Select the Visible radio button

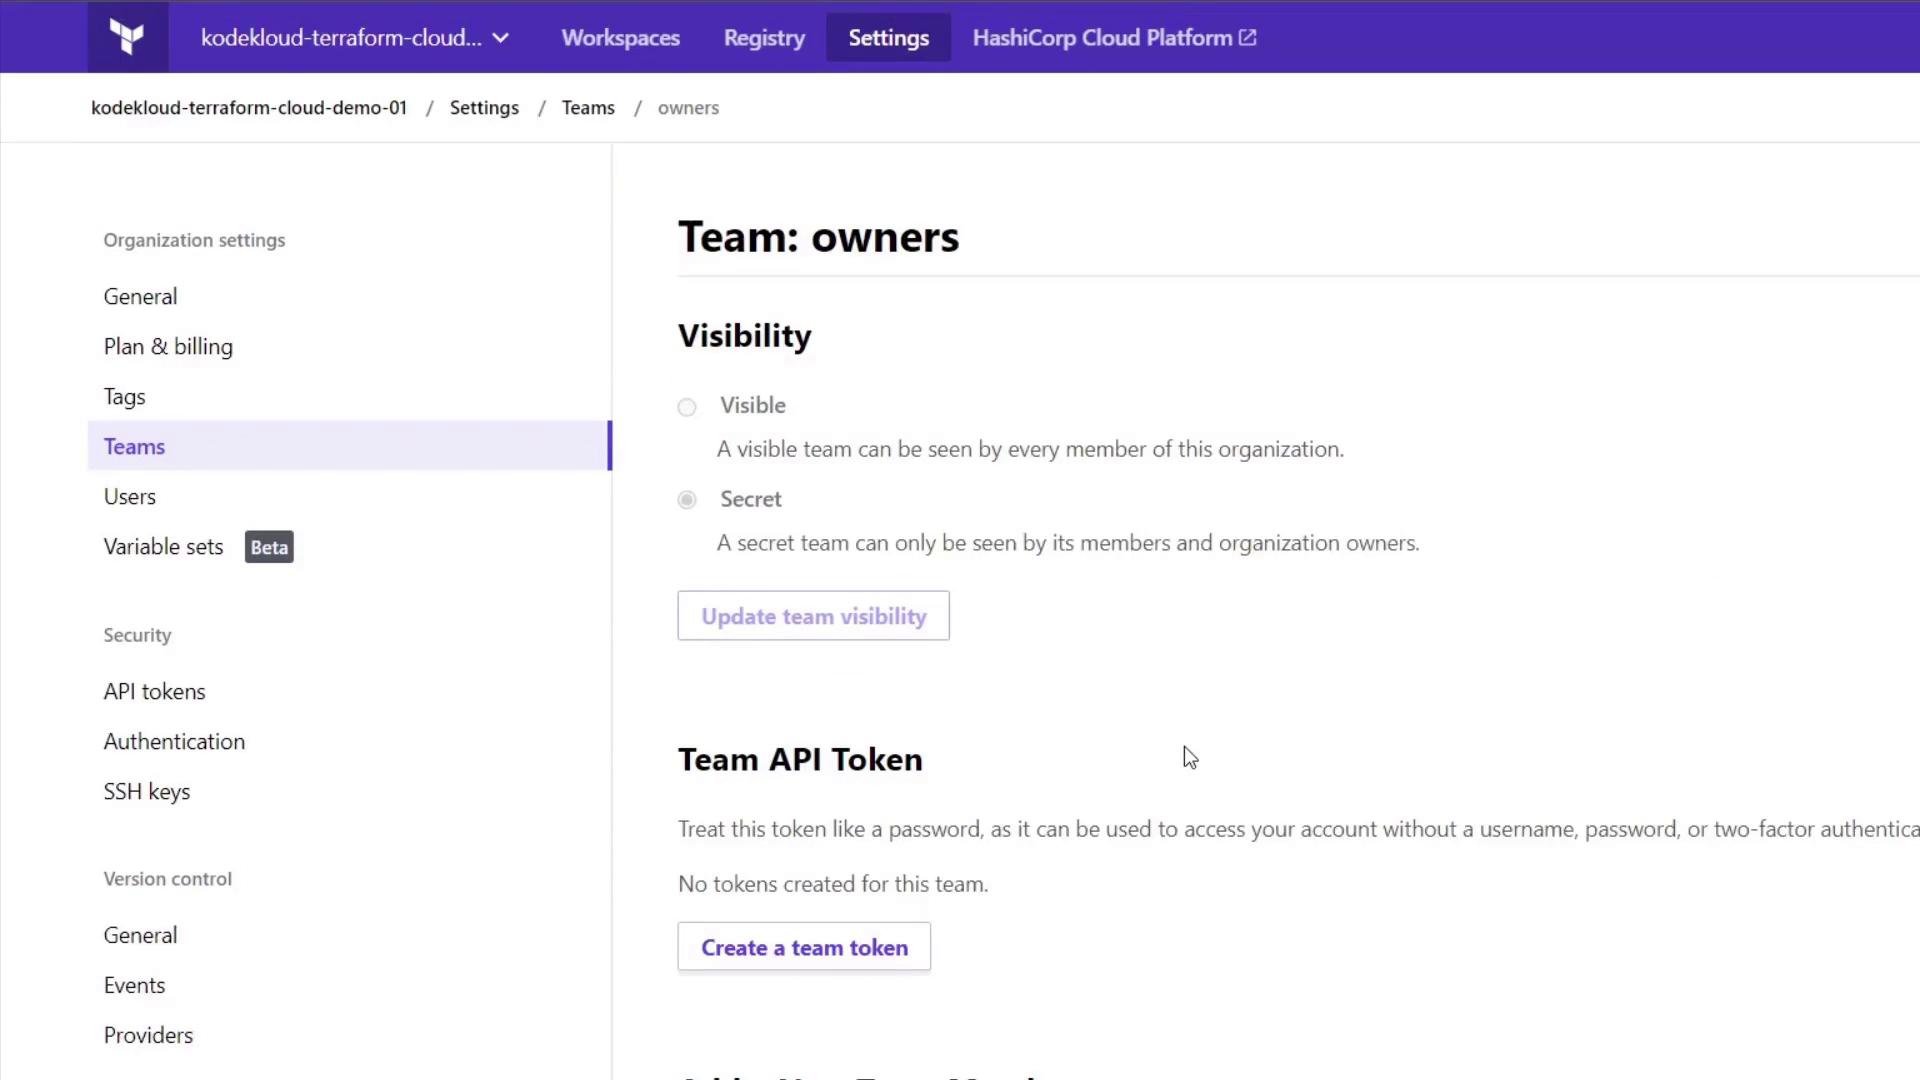pyautogui.click(x=687, y=407)
